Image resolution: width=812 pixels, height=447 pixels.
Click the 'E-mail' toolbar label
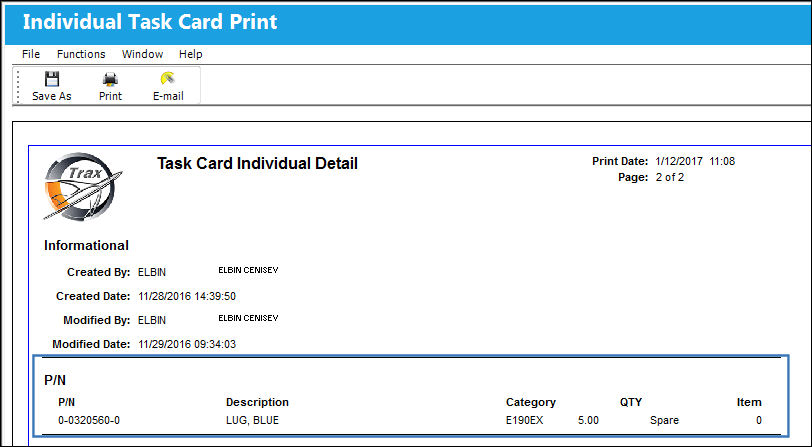pos(168,96)
